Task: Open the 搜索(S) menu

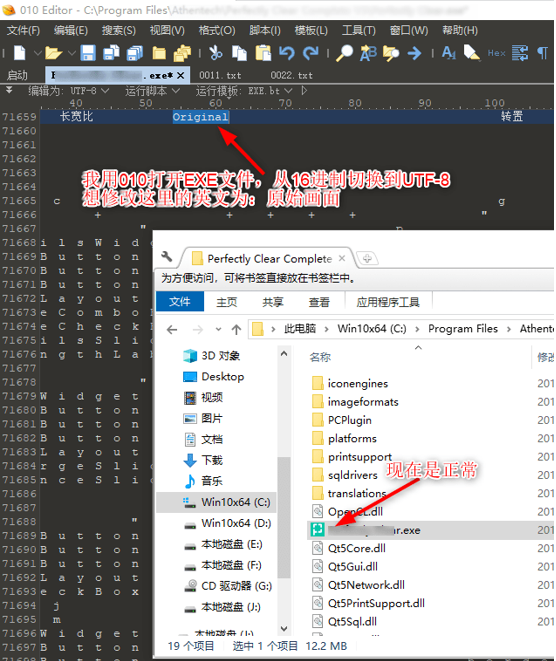Action: 118,30
